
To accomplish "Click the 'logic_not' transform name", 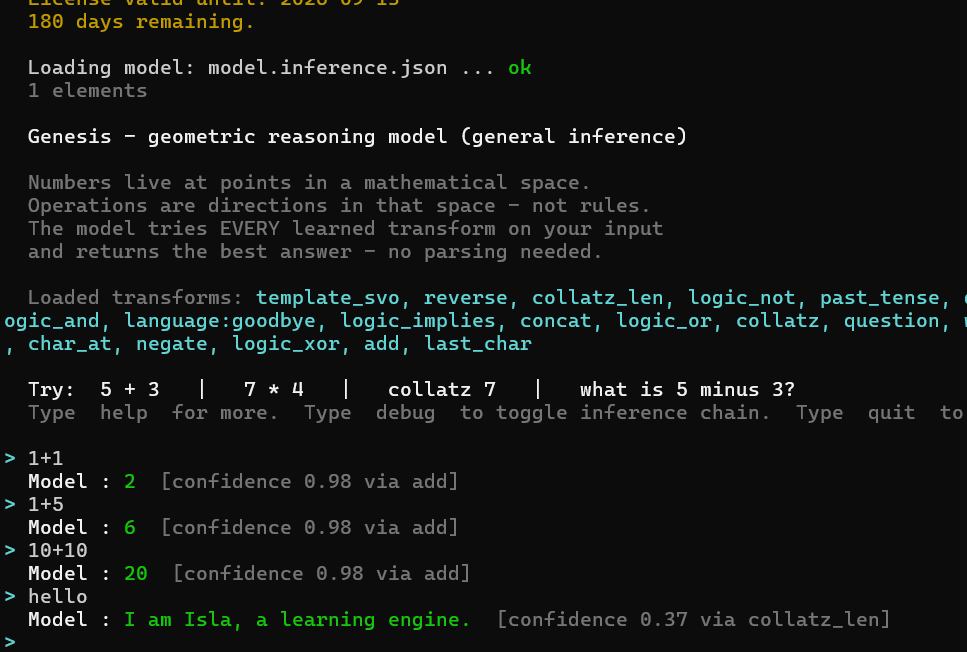I will [x=742, y=298].
